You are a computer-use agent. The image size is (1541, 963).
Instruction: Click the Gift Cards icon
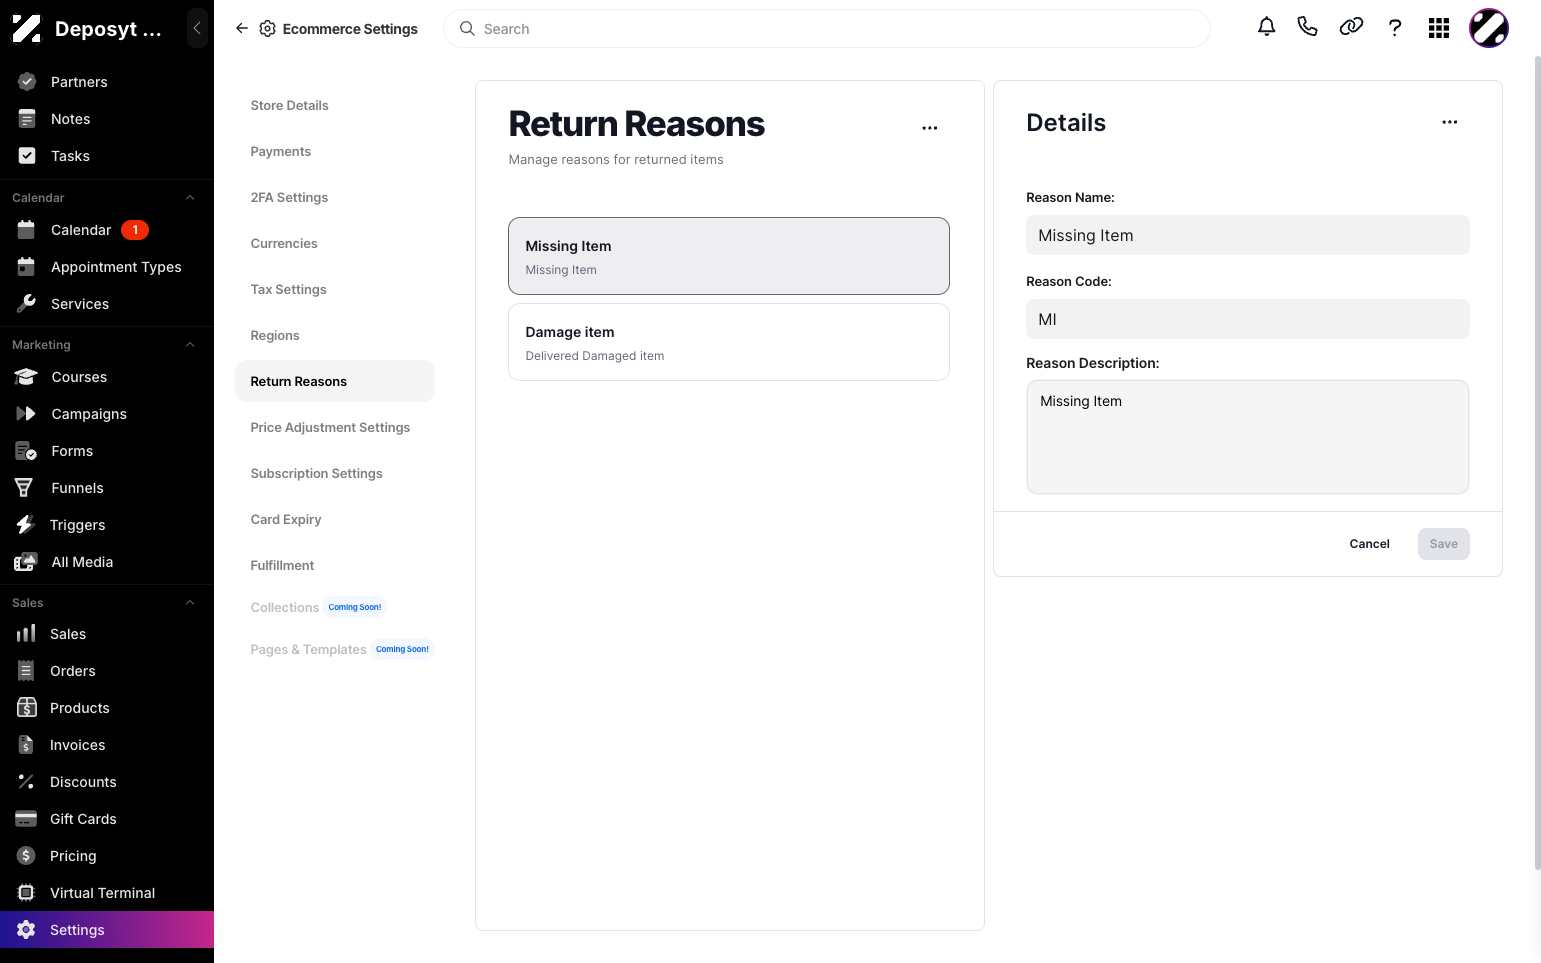[26, 819]
